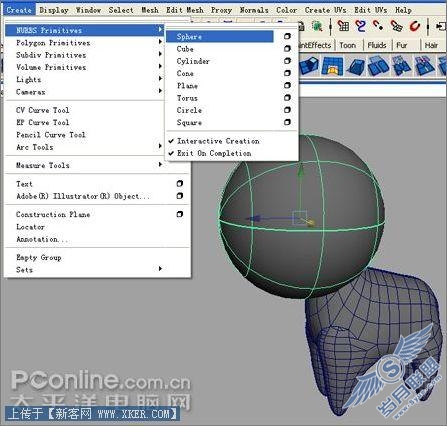This screenshot has width=447, height=426.
Task: Open the Help menu
Action: pyautogui.click(x=403, y=10)
